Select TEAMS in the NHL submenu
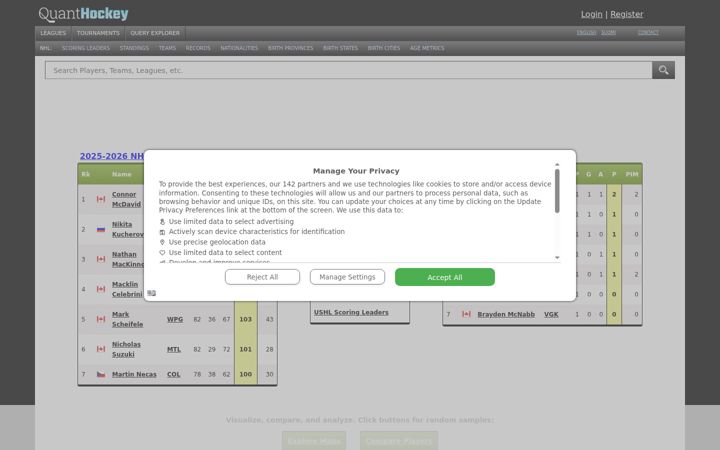The height and width of the screenshot is (450, 720). tap(167, 48)
